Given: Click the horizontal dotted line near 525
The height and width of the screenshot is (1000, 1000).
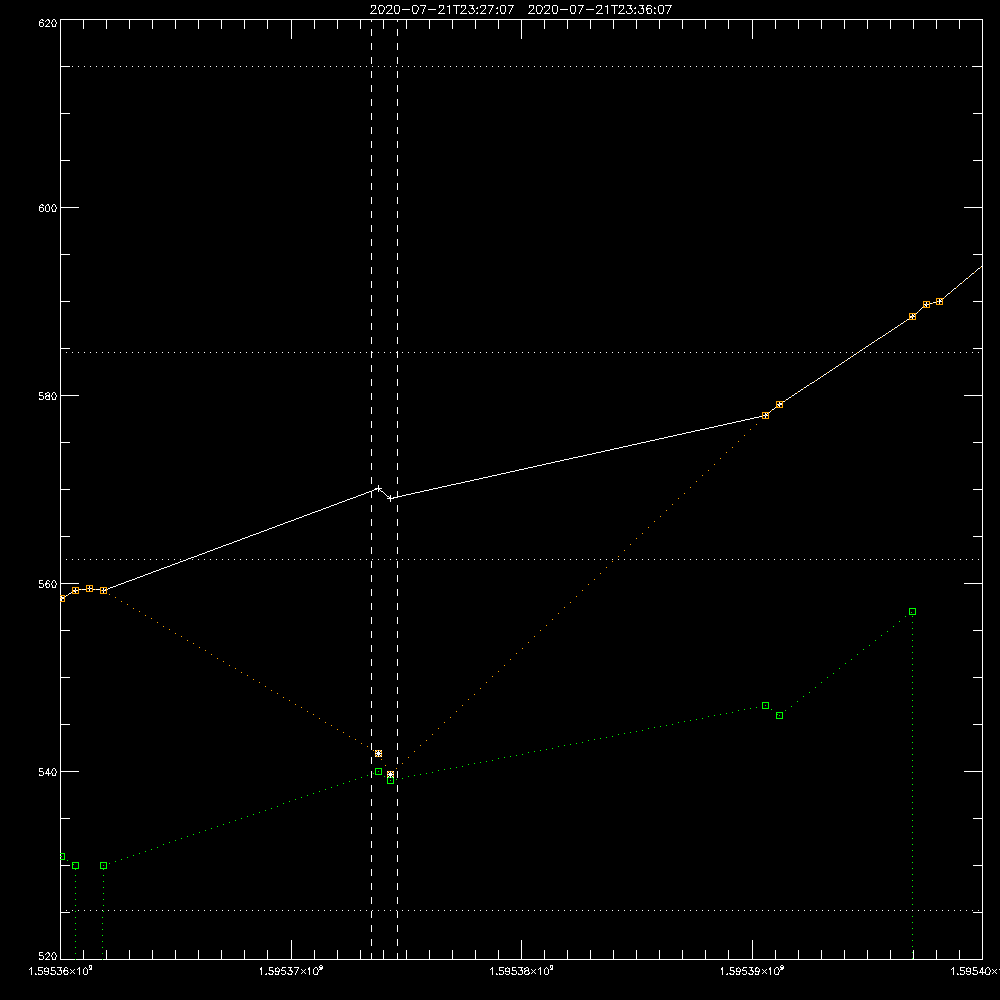Looking at the screenshot, I should (521, 911).
